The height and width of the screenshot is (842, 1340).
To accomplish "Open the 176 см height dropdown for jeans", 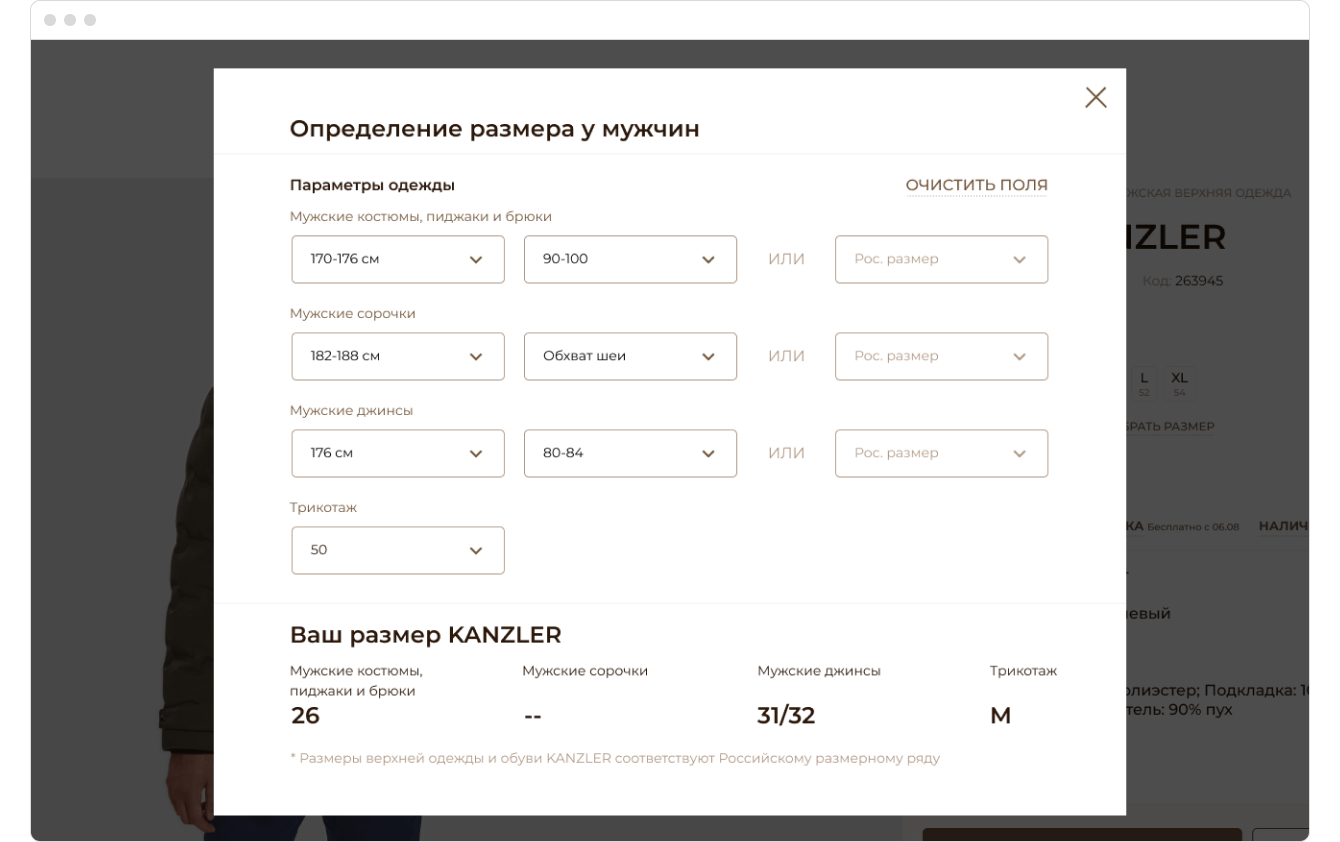I will [398, 453].
